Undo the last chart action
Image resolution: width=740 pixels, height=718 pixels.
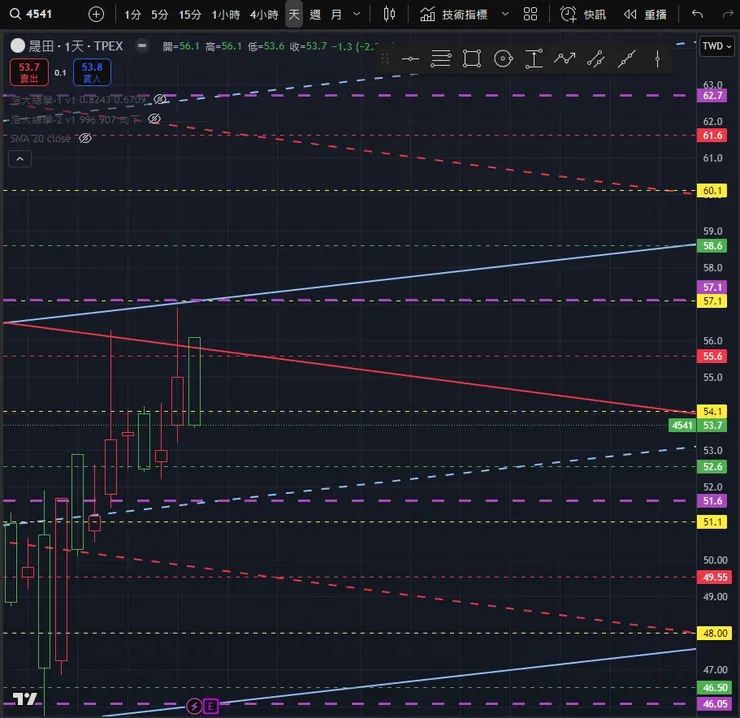click(697, 14)
